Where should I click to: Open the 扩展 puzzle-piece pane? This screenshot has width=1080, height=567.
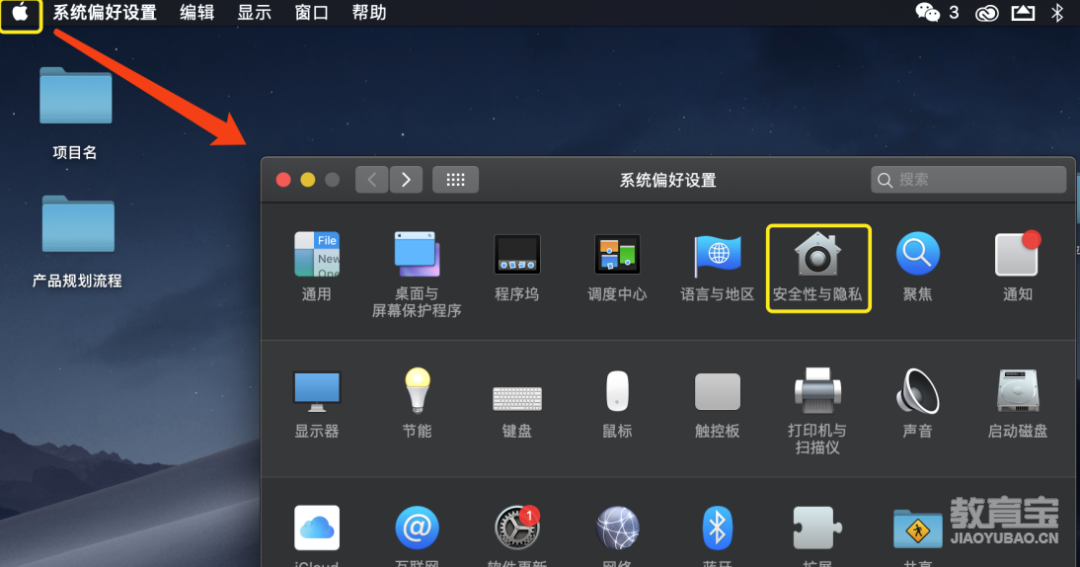(818, 528)
